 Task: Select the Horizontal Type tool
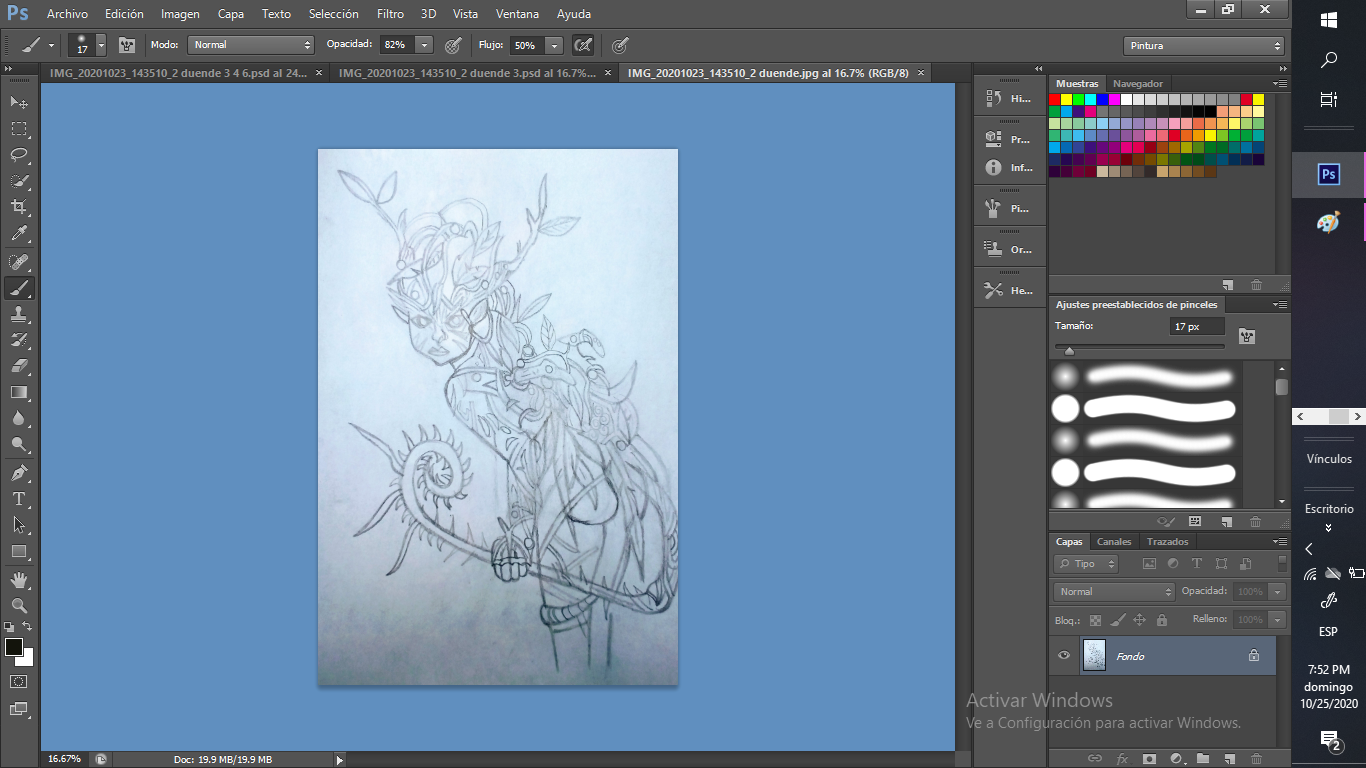click(x=19, y=499)
